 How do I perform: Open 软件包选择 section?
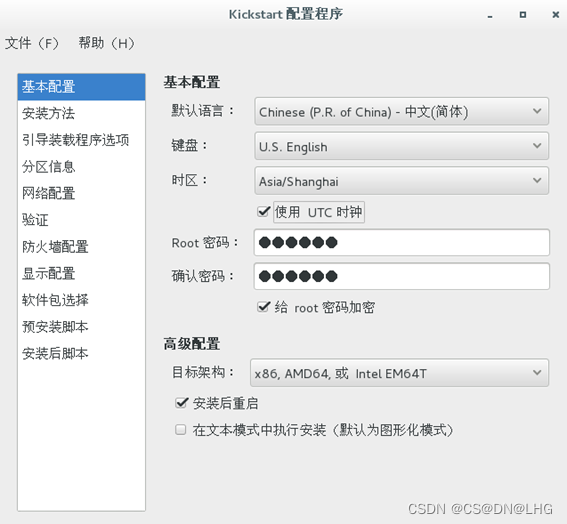(81, 300)
